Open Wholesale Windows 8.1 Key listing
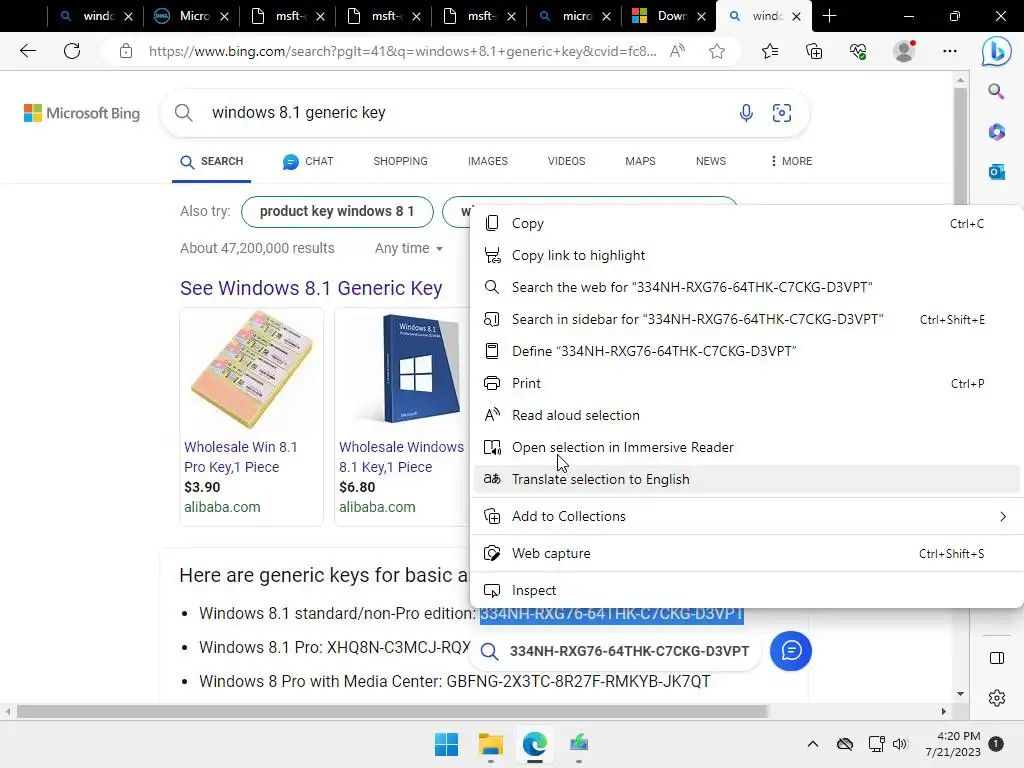 pyautogui.click(x=401, y=457)
